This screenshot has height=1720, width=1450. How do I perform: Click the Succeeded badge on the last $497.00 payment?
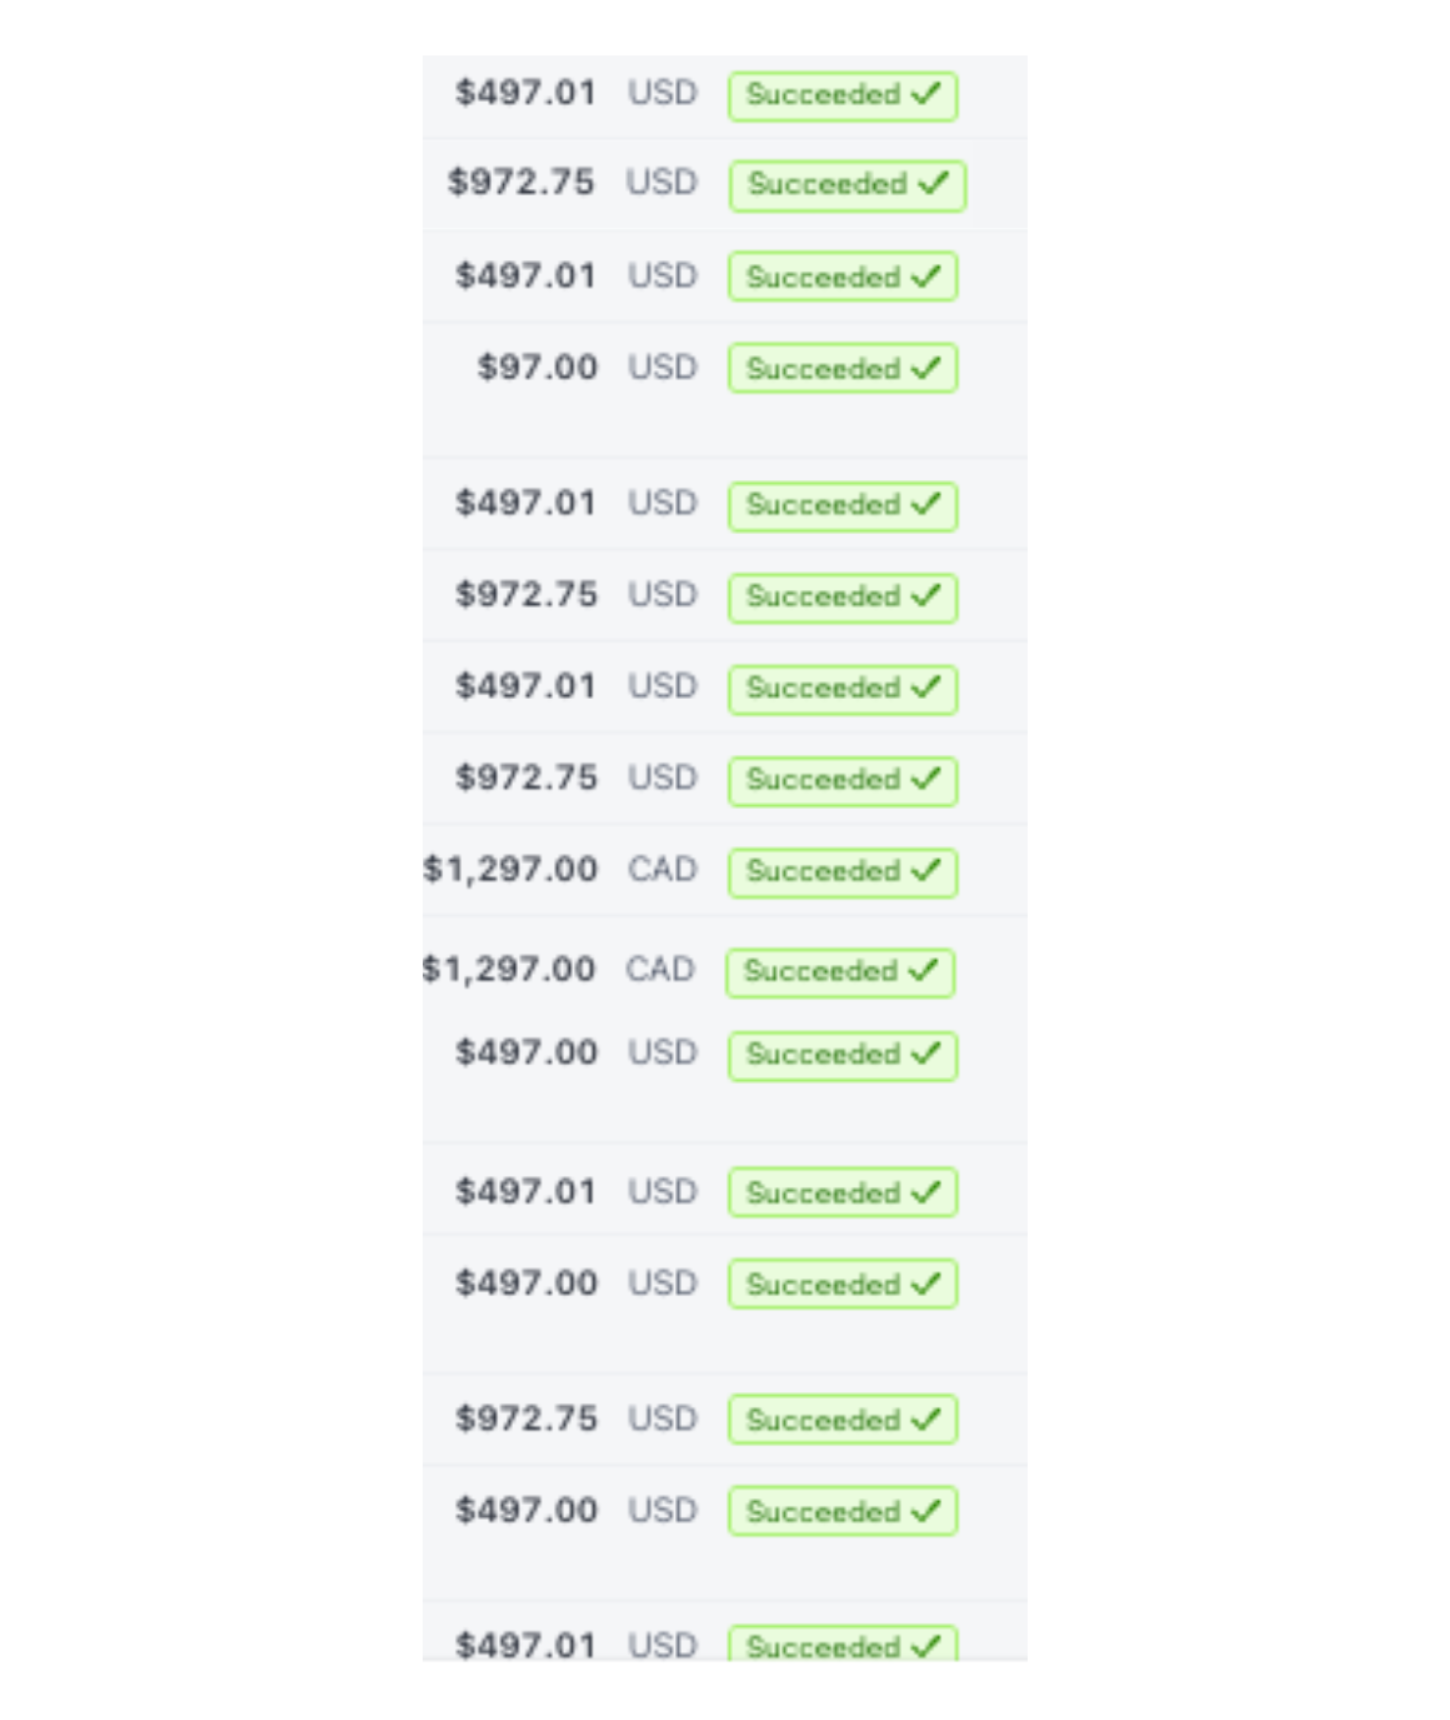842,1511
